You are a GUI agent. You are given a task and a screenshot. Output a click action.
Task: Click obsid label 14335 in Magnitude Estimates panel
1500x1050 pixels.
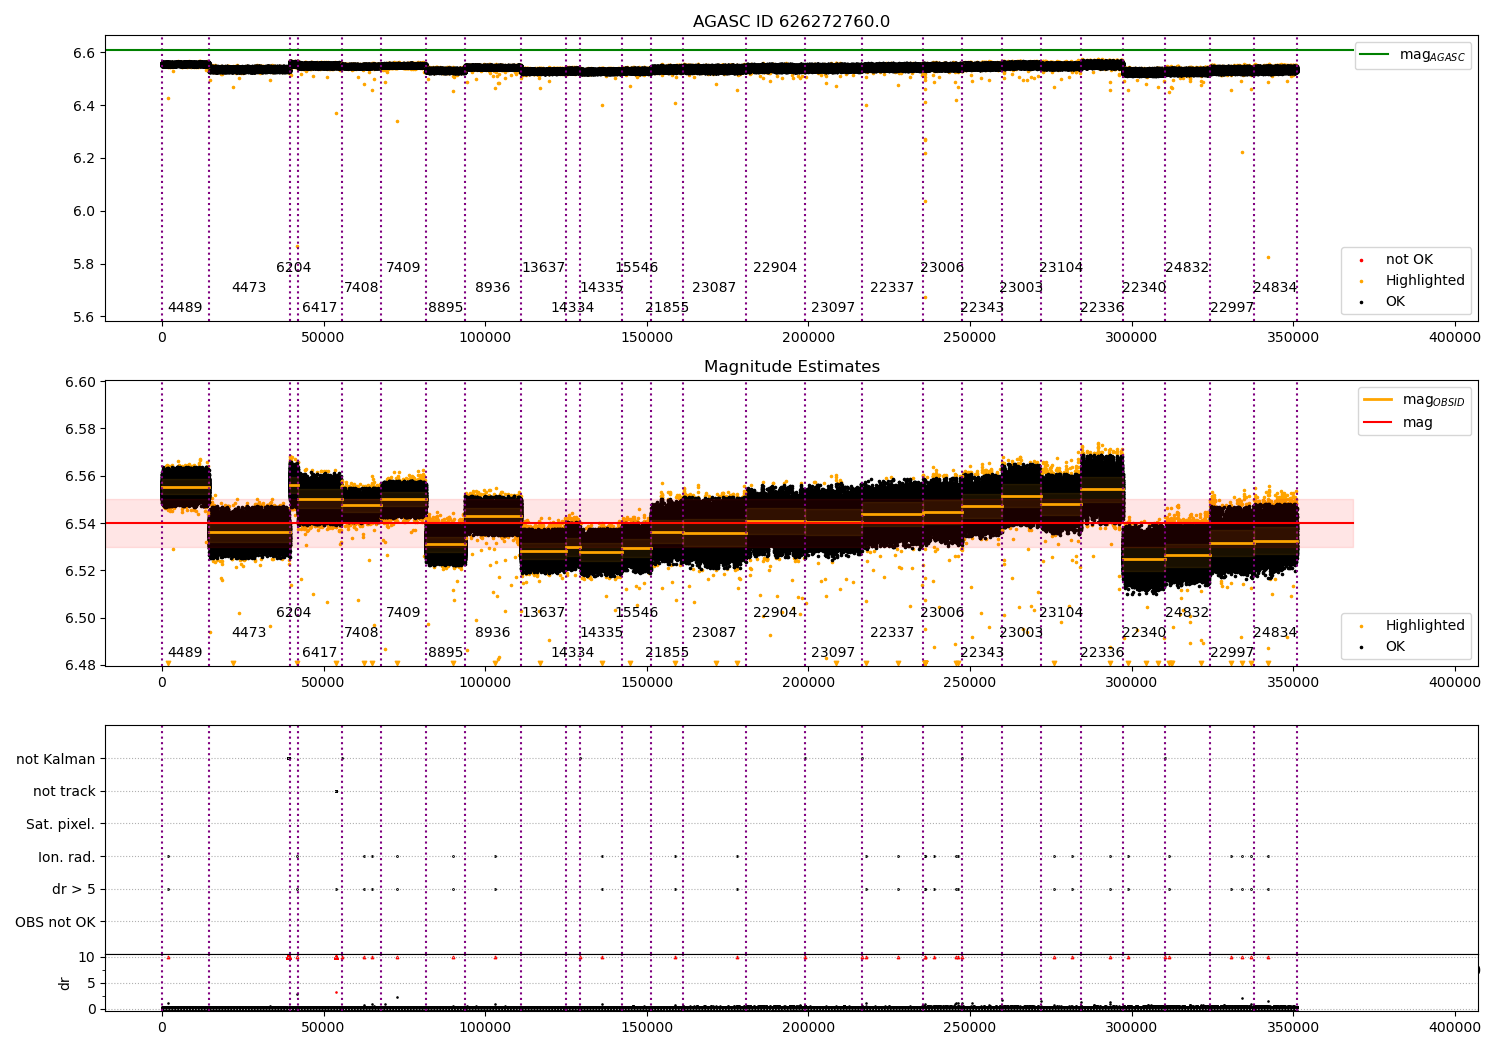(x=601, y=633)
